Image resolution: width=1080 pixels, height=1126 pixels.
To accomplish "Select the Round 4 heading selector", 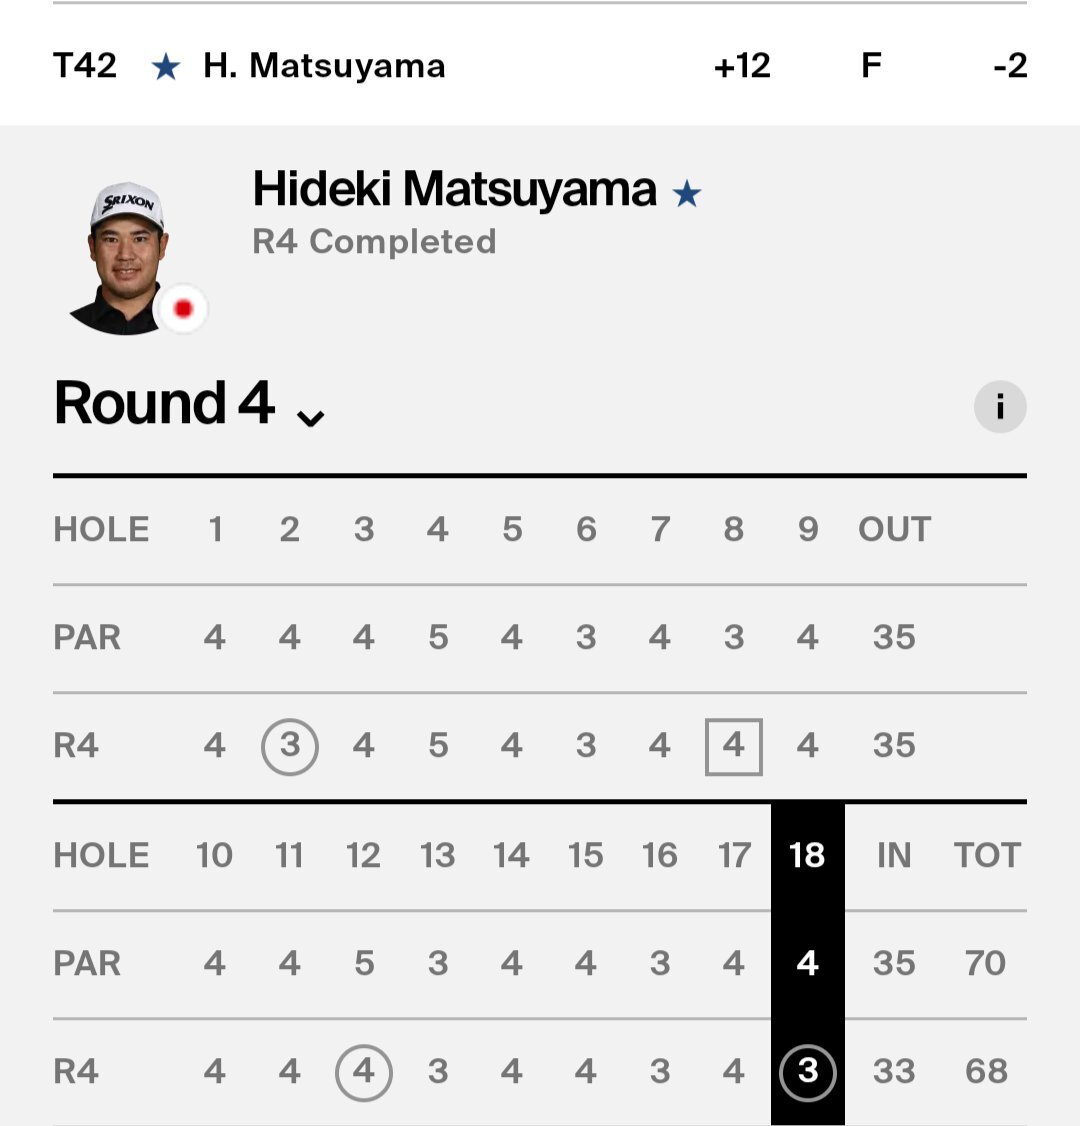I will 190,404.
